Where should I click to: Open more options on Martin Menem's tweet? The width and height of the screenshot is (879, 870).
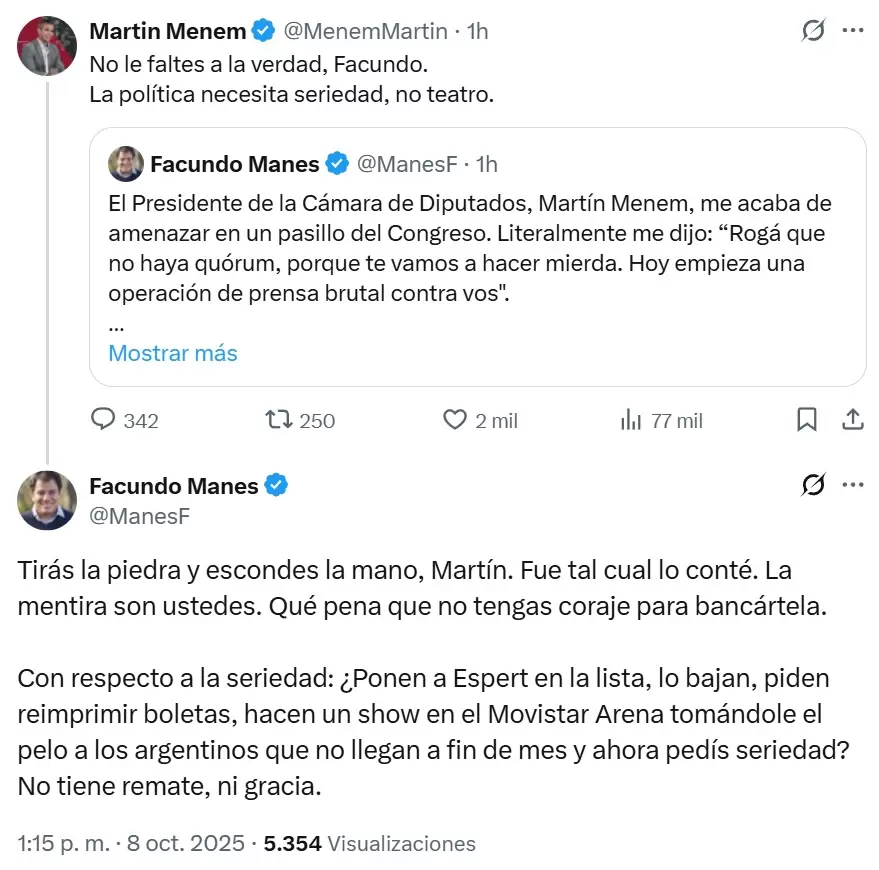tap(854, 31)
